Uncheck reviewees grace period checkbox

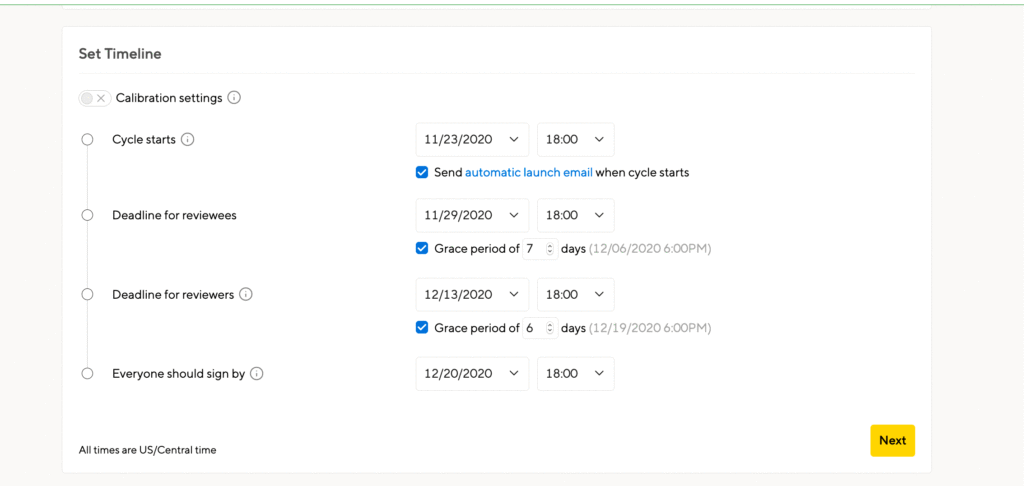tap(422, 249)
